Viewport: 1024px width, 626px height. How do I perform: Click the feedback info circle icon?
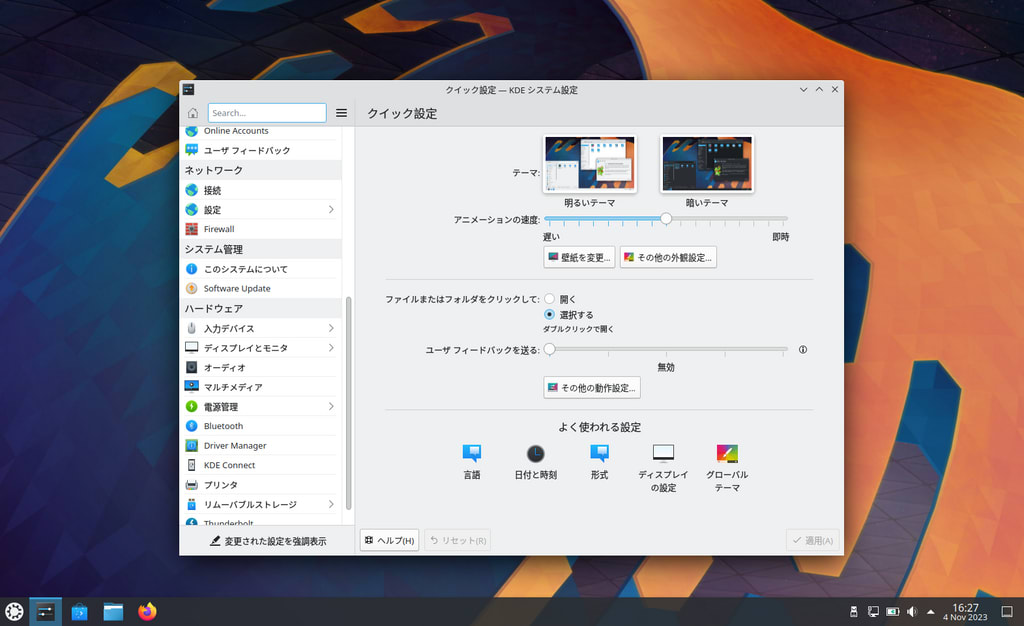803,350
